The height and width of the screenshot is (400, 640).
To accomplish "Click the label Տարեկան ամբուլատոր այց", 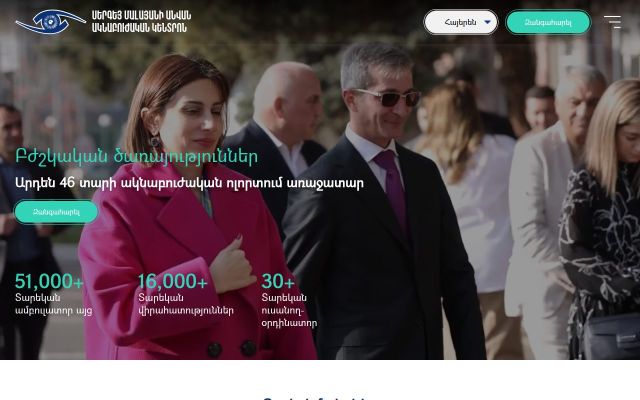I will [x=53, y=304].
